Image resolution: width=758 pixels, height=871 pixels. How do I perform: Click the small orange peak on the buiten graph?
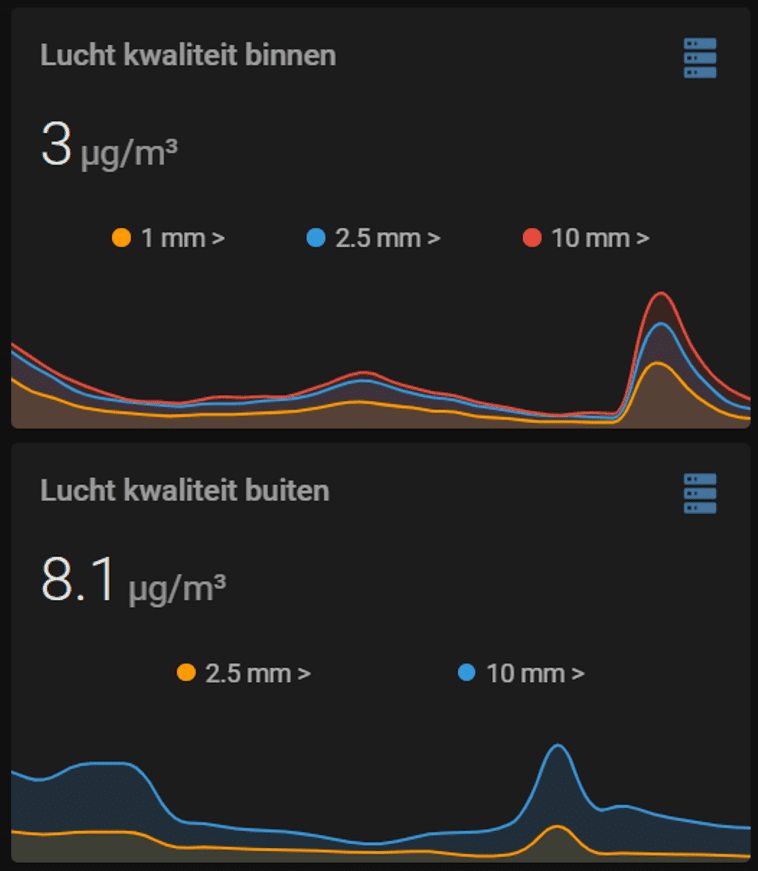click(x=557, y=828)
